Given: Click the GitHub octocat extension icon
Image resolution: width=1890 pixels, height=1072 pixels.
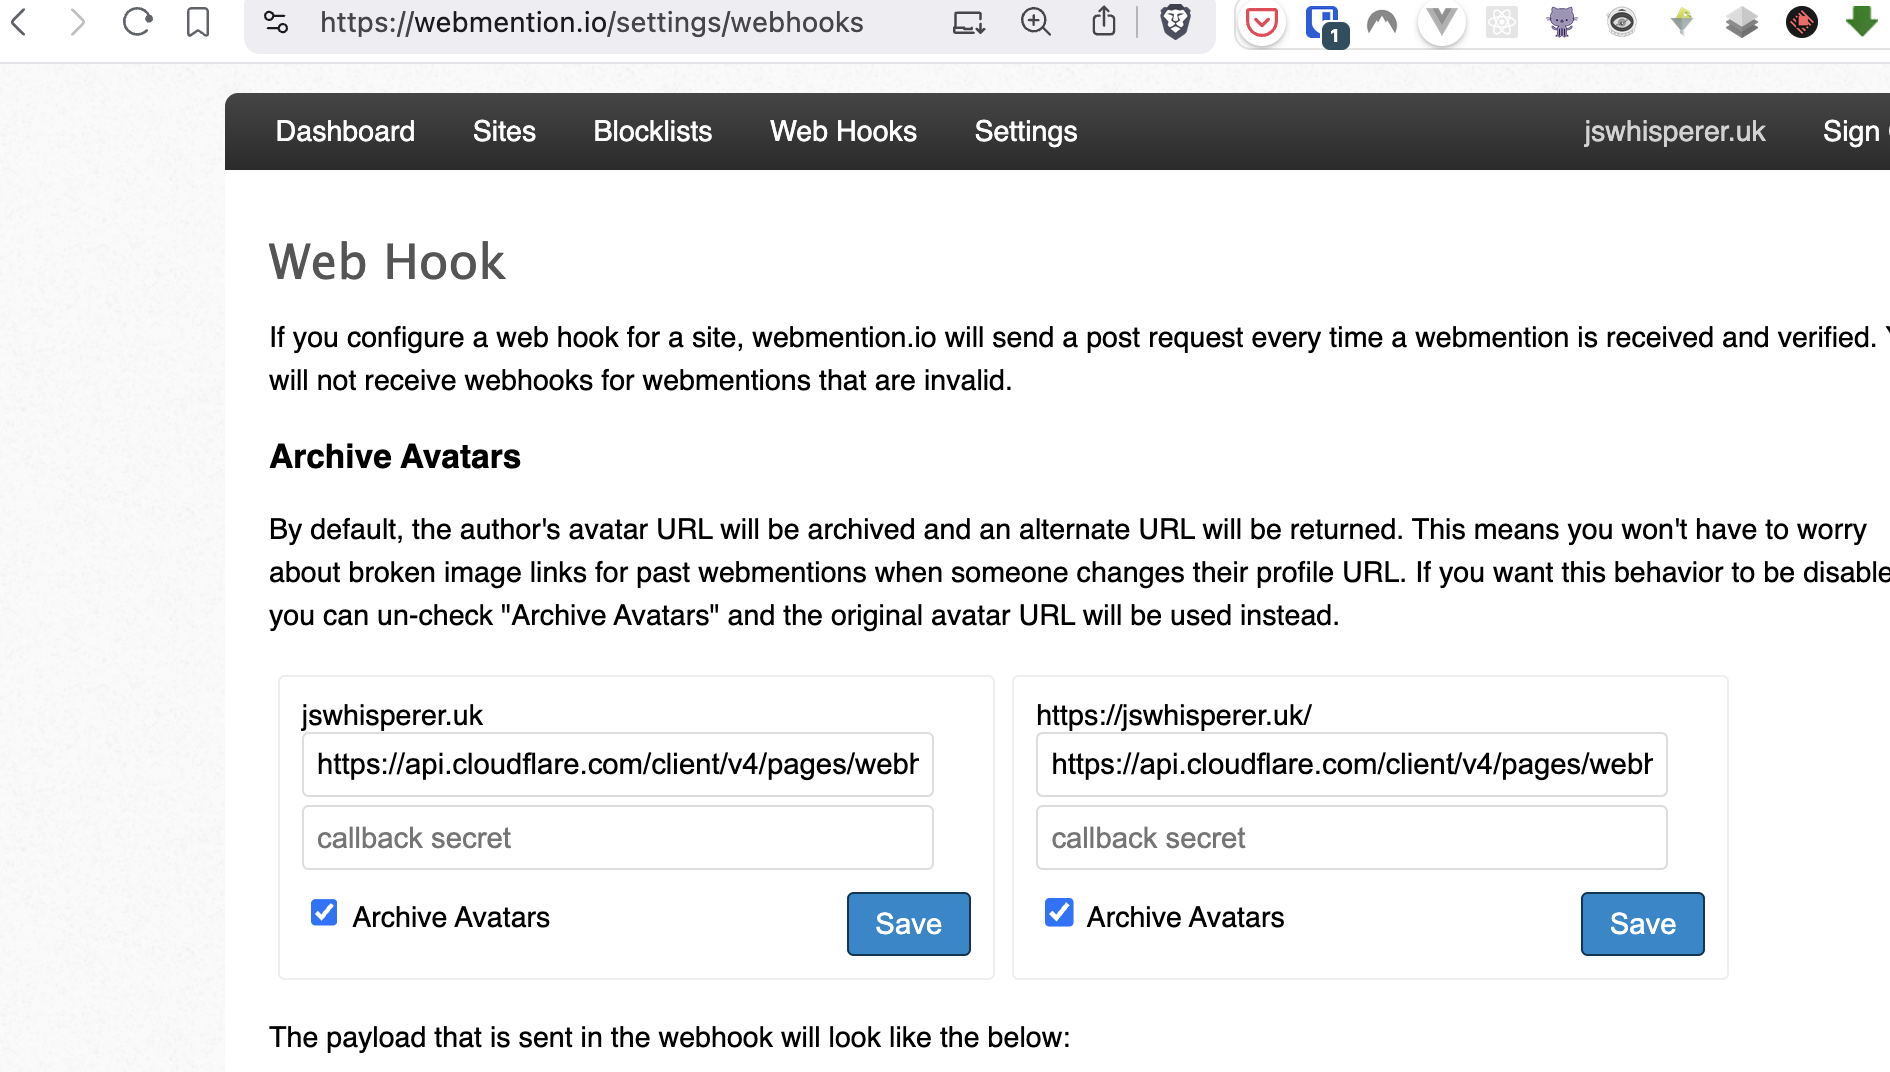Looking at the screenshot, I should 1560,22.
